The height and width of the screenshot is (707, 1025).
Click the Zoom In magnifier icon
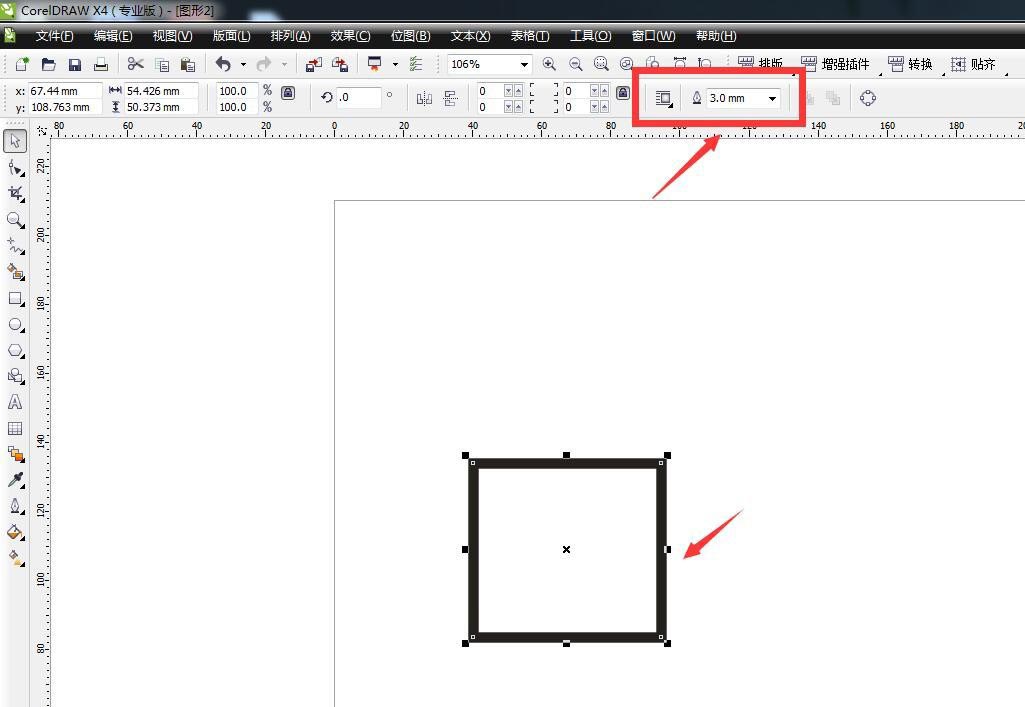point(549,64)
